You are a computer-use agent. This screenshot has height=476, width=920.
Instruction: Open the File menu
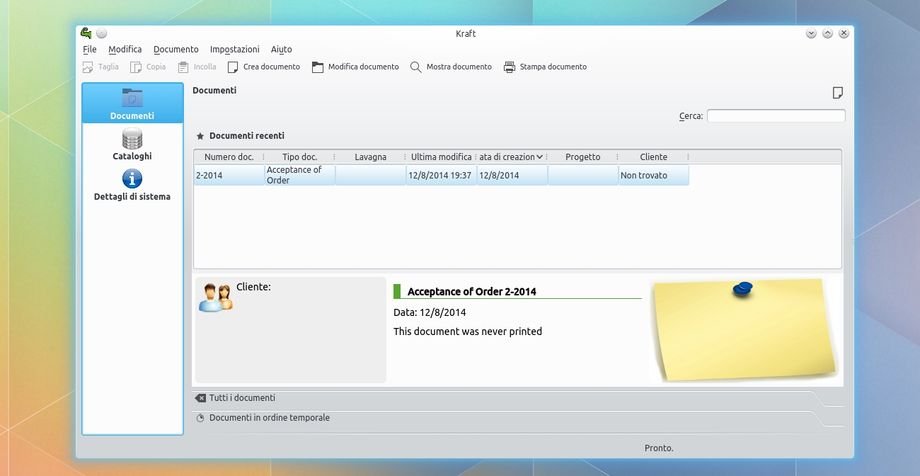(x=90, y=49)
